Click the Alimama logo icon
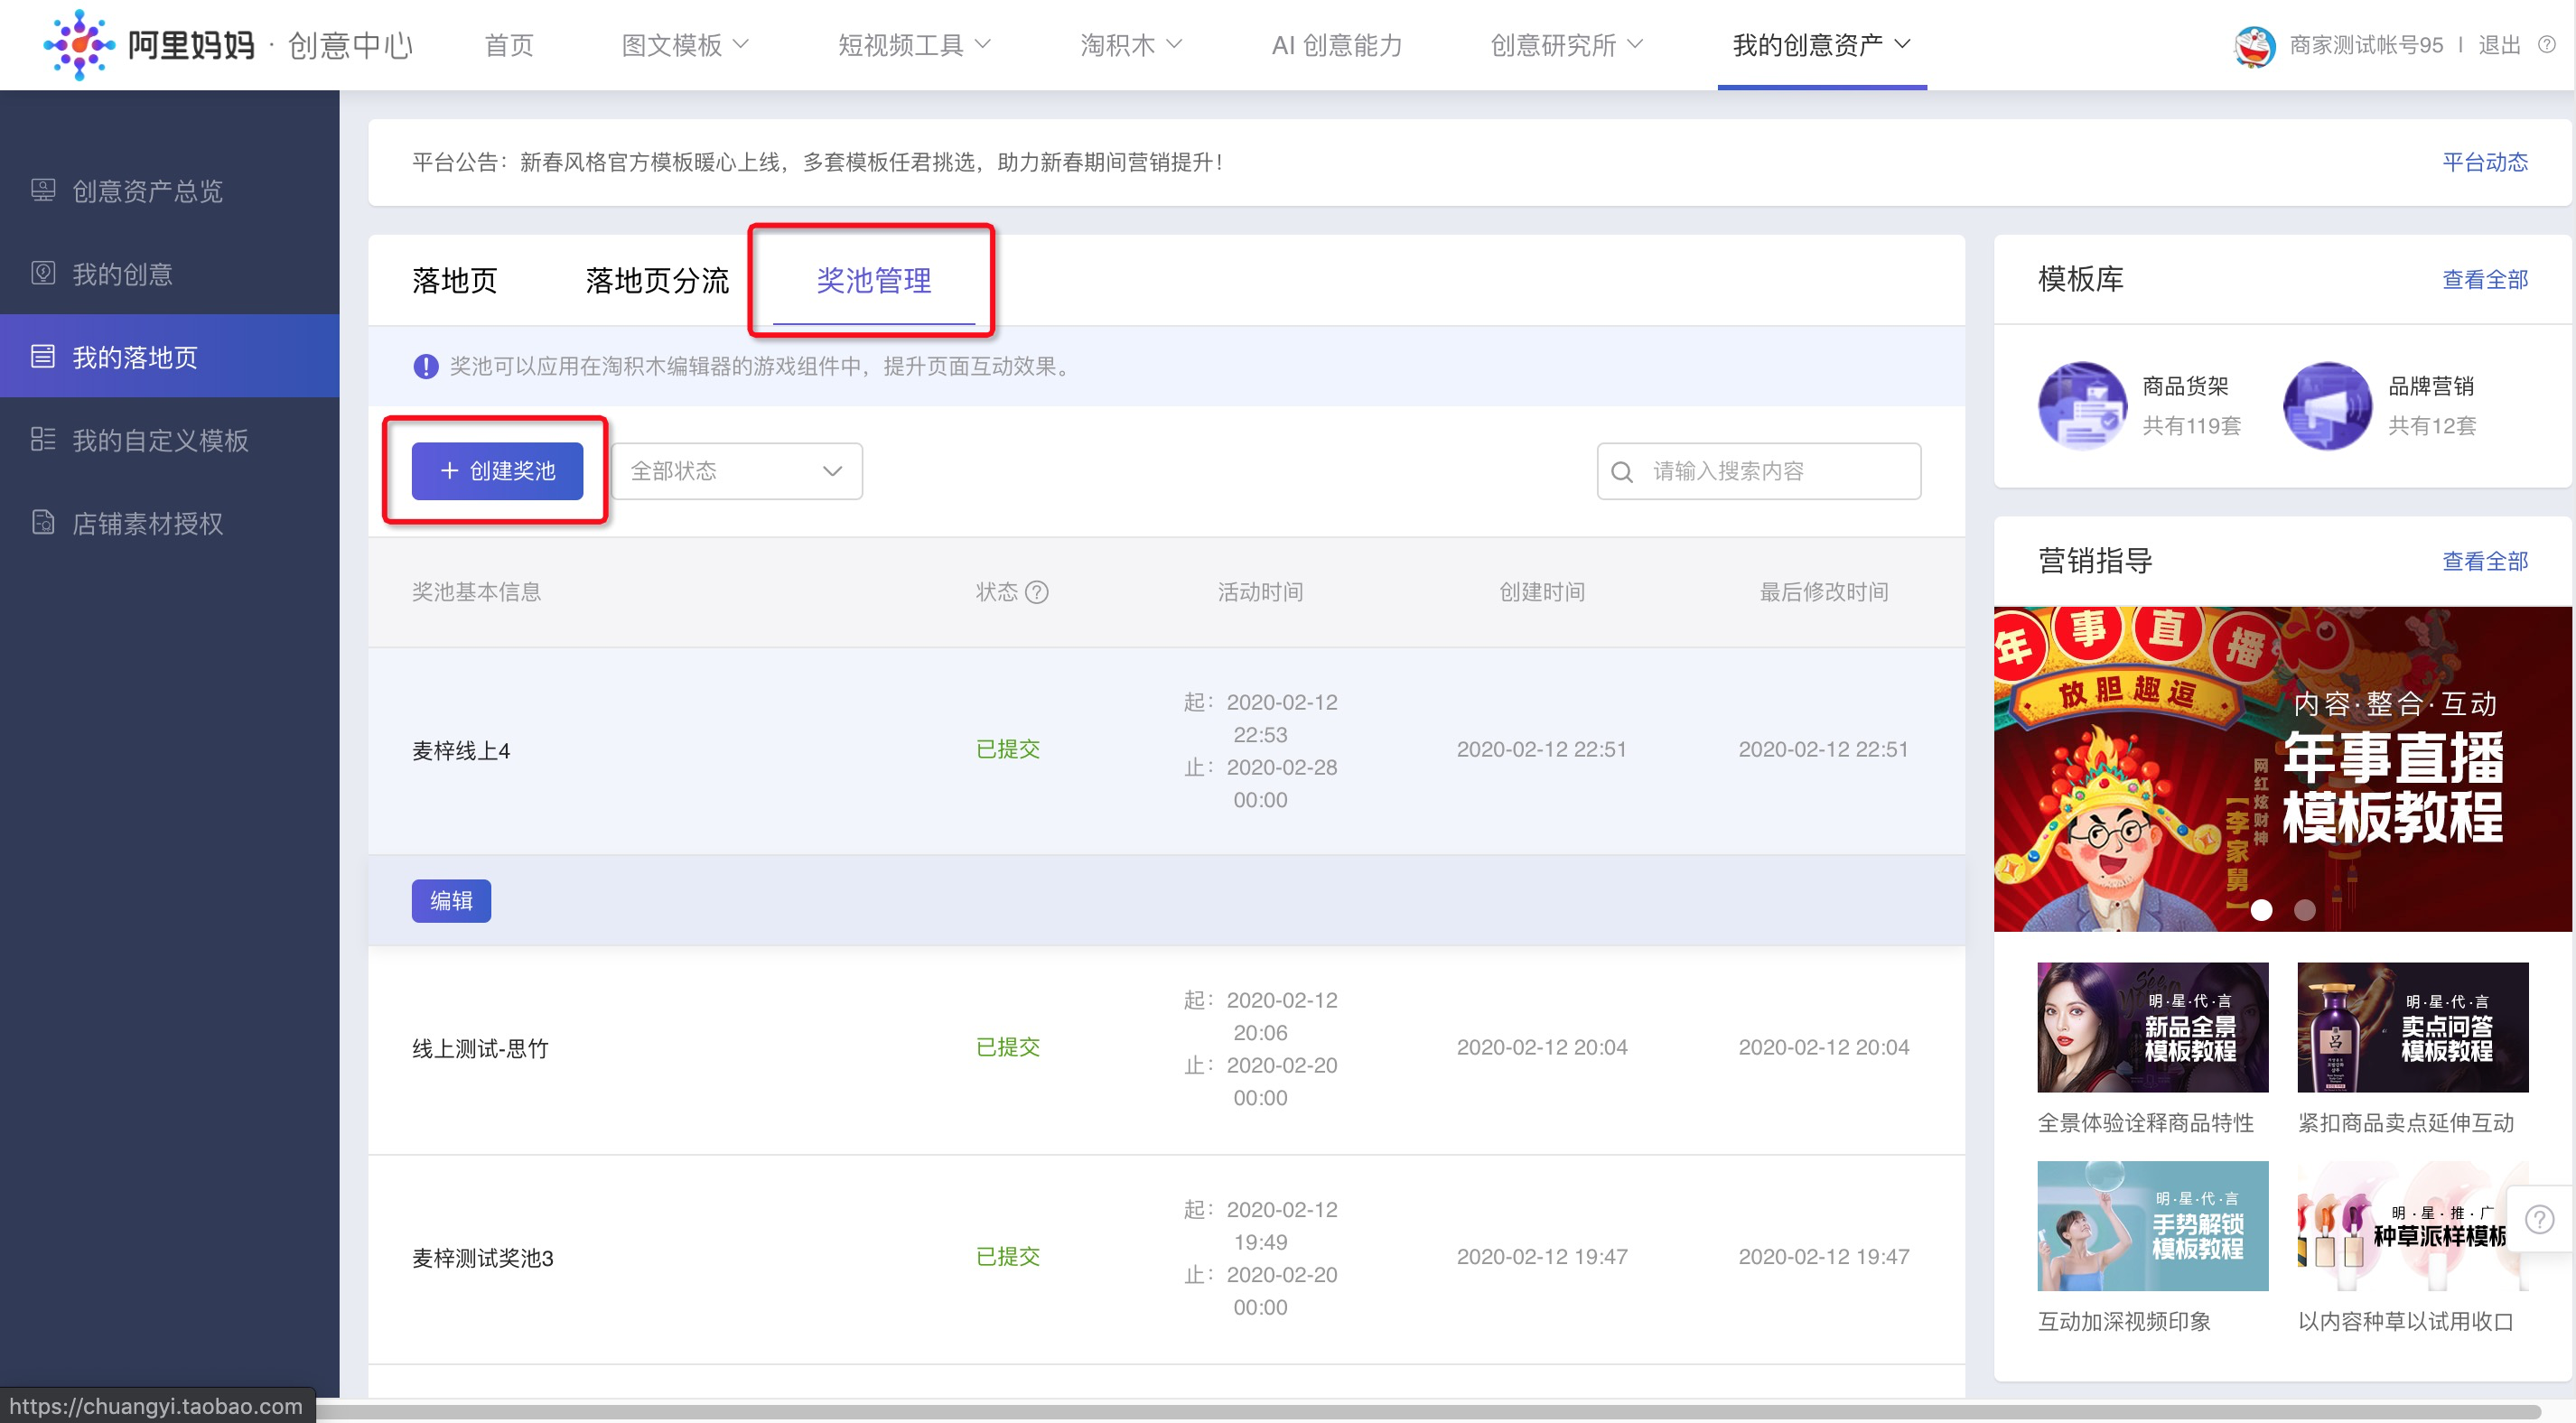Image resolution: width=2576 pixels, height=1423 pixels. click(79, 45)
